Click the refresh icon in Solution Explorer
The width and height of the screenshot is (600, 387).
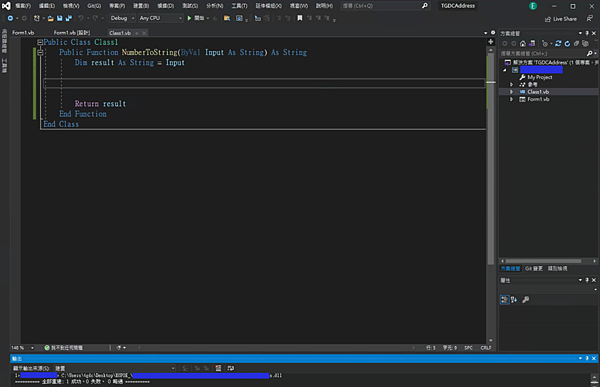pos(567,43)
